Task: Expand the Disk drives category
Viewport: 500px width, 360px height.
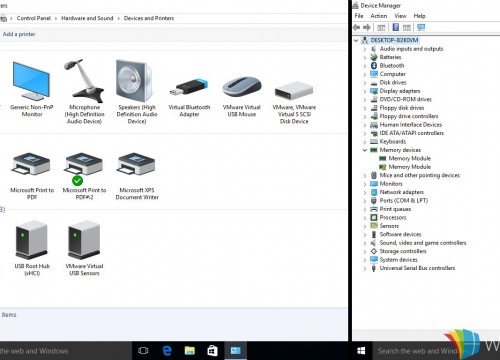Action: [365, 83]
